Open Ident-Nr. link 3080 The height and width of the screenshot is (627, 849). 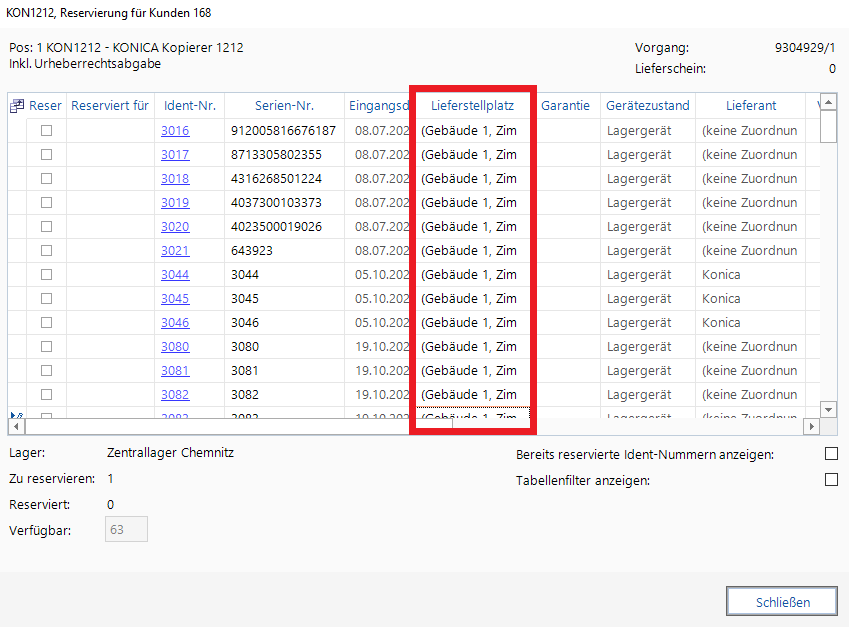(x=175, y=347)
